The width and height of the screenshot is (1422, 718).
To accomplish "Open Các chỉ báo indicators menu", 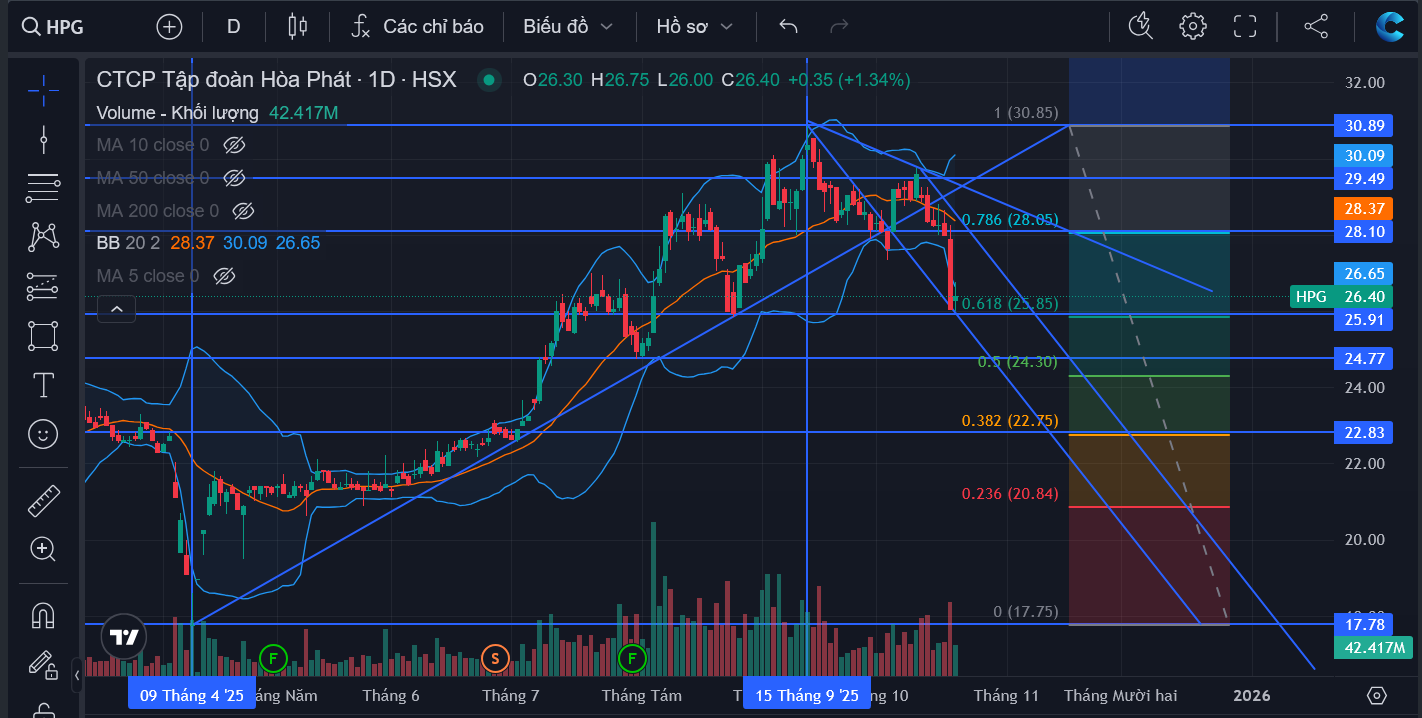I will tap(417, 27).
